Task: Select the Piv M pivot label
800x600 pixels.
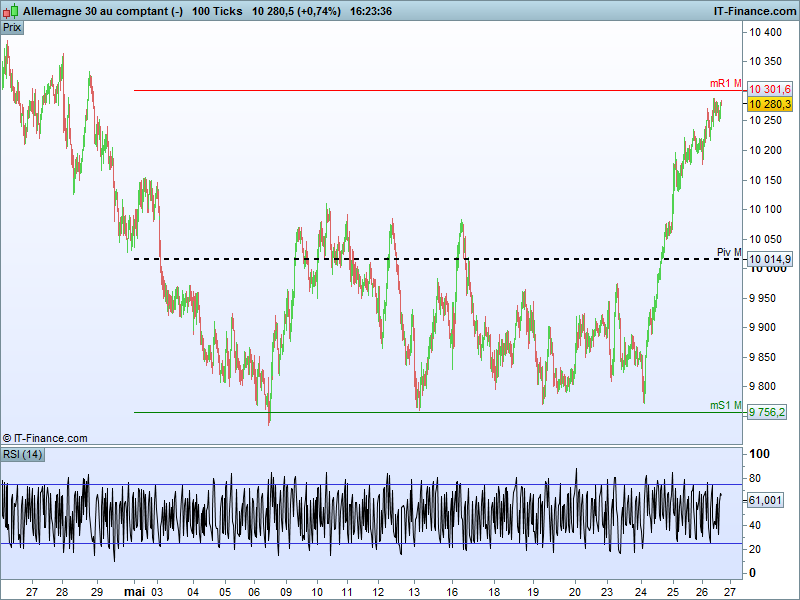Action: coord(729,252)
